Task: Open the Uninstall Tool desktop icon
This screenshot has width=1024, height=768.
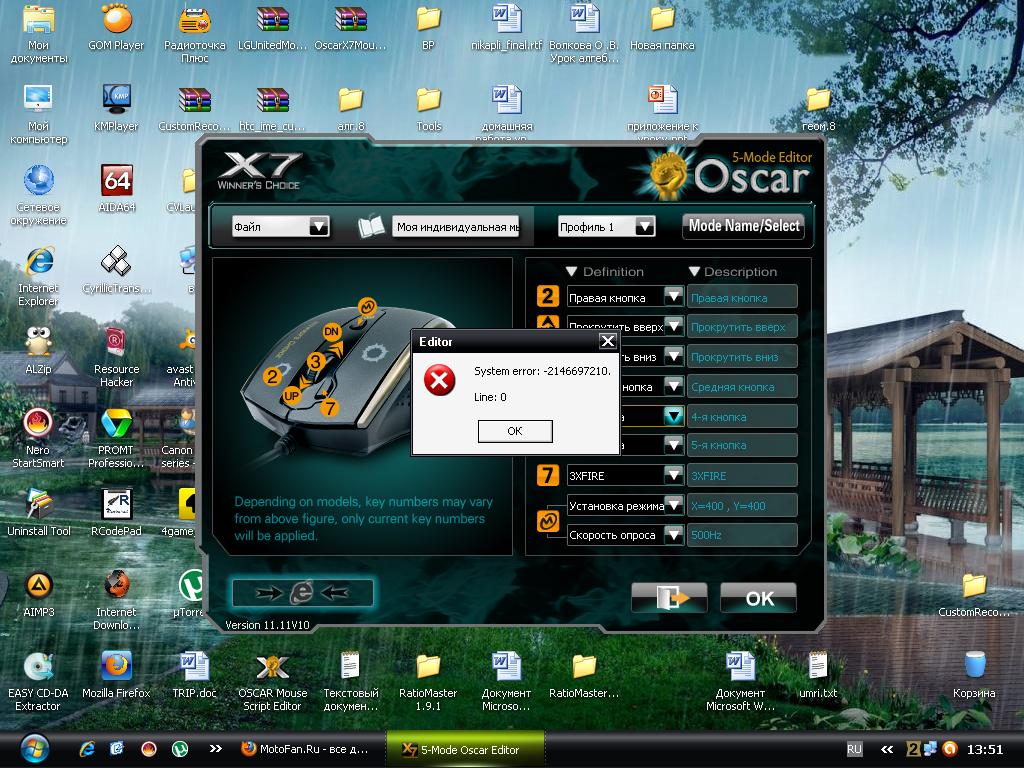Action: pos(39,513)
